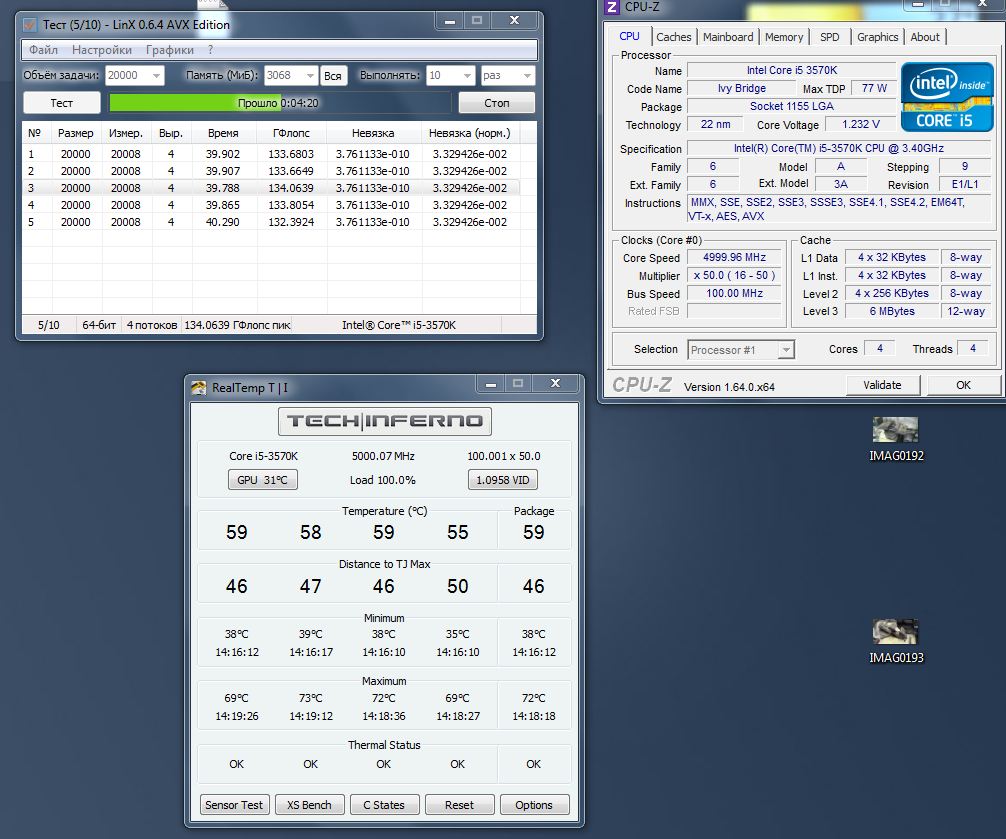This screenshot has height=839, width=1006.
Task: Click the Измер. column header in LinX
Action: click(x=126, y=133)
